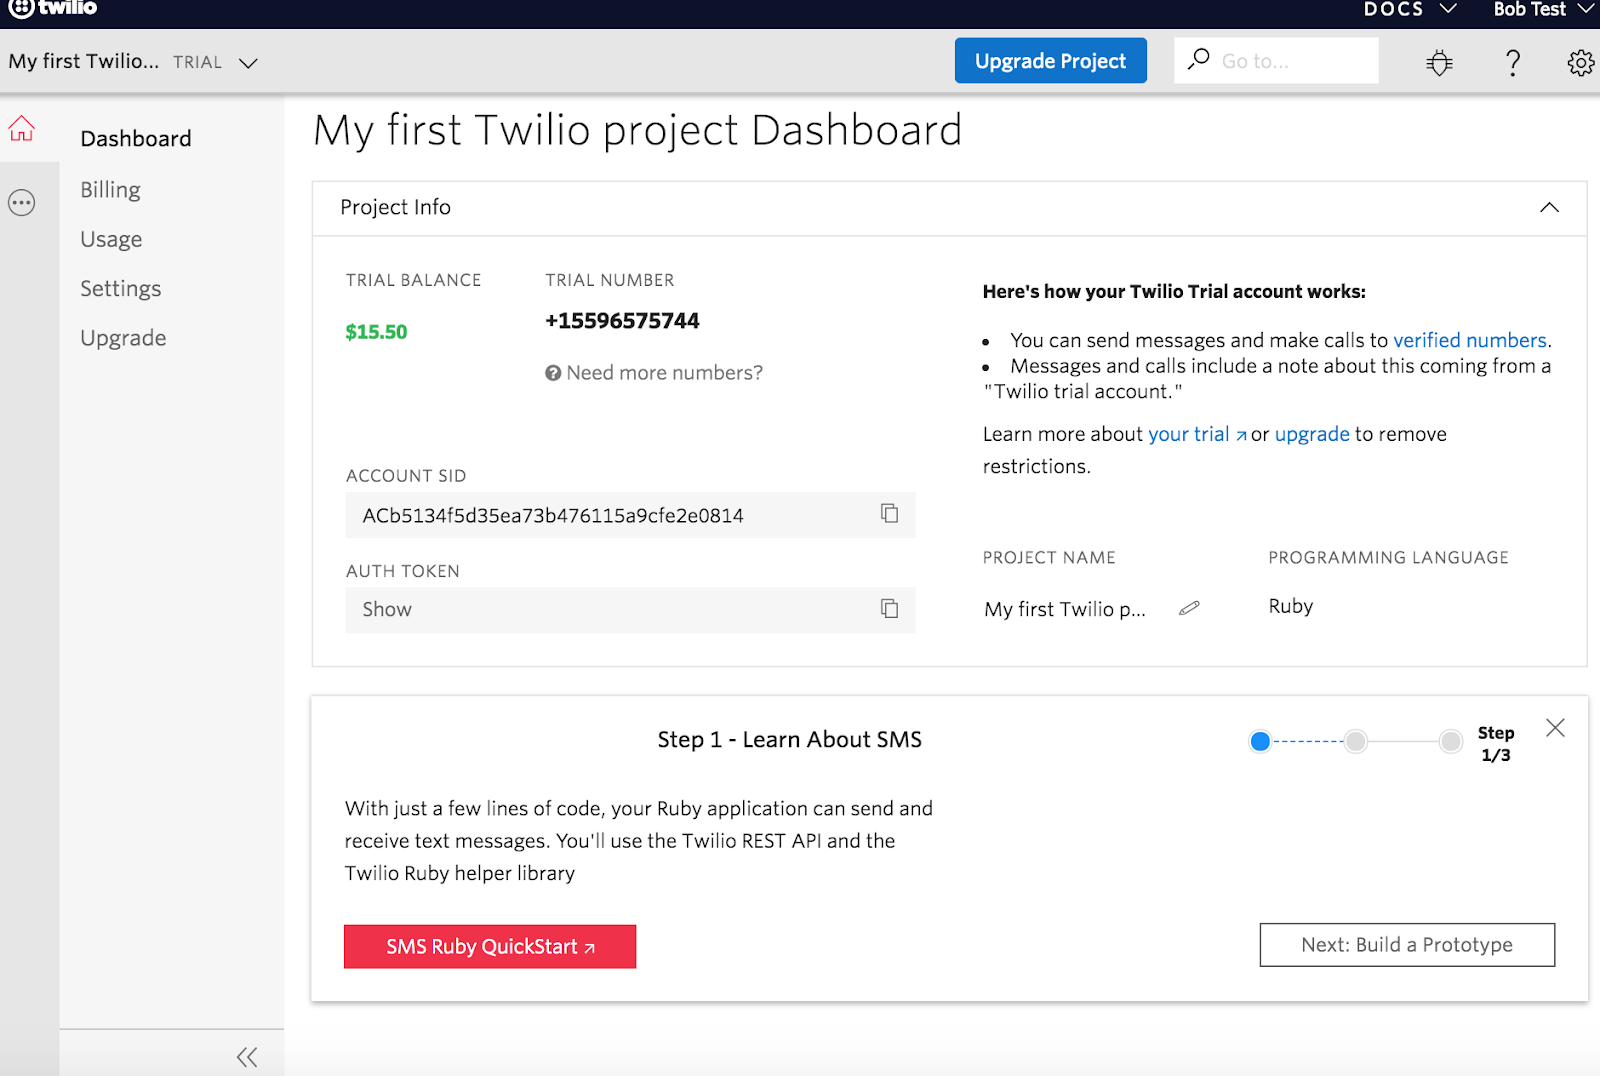This screenshot has width=1600, height=1076.
Task: Click the Step 1 - Learn About SMS heading
Action: tap(790, 740)
